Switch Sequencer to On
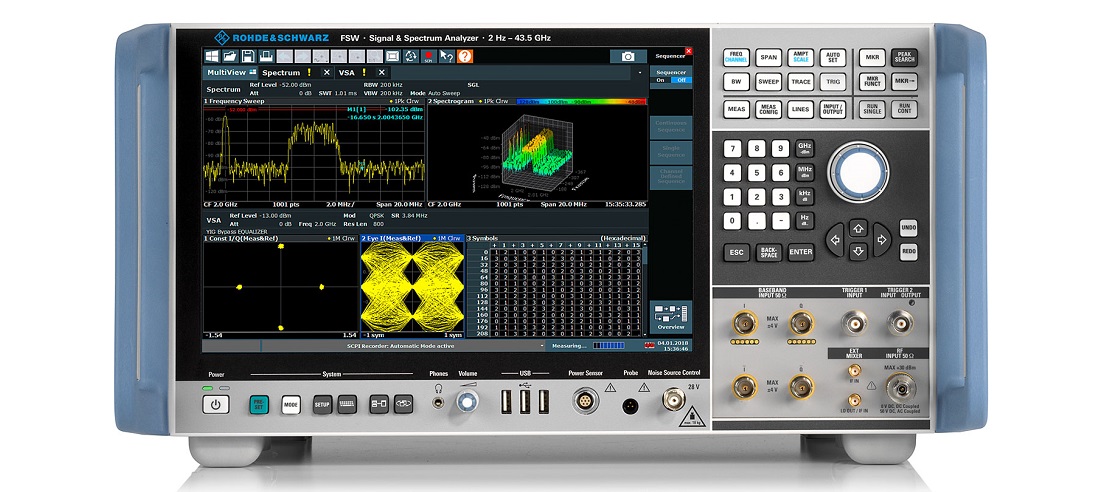This screenshot has width=1100, height=492. 660,80
